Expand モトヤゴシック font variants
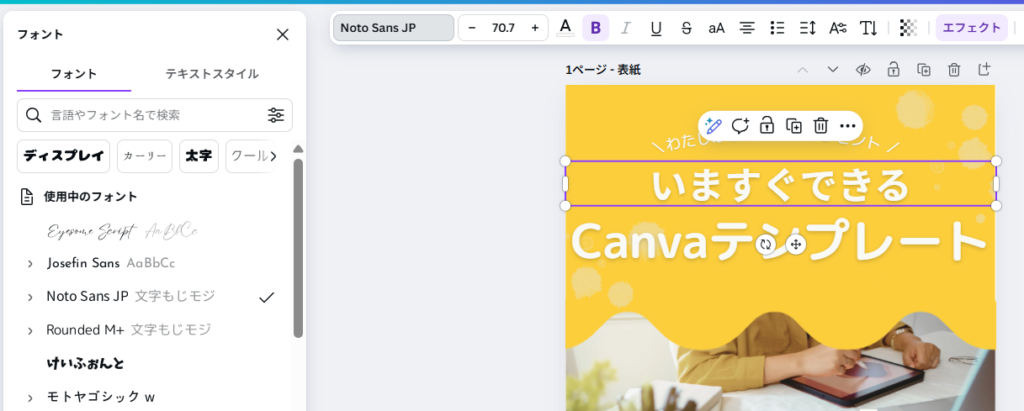The height and width of the screenshot is (411, 1024). [x=30, y=397]
